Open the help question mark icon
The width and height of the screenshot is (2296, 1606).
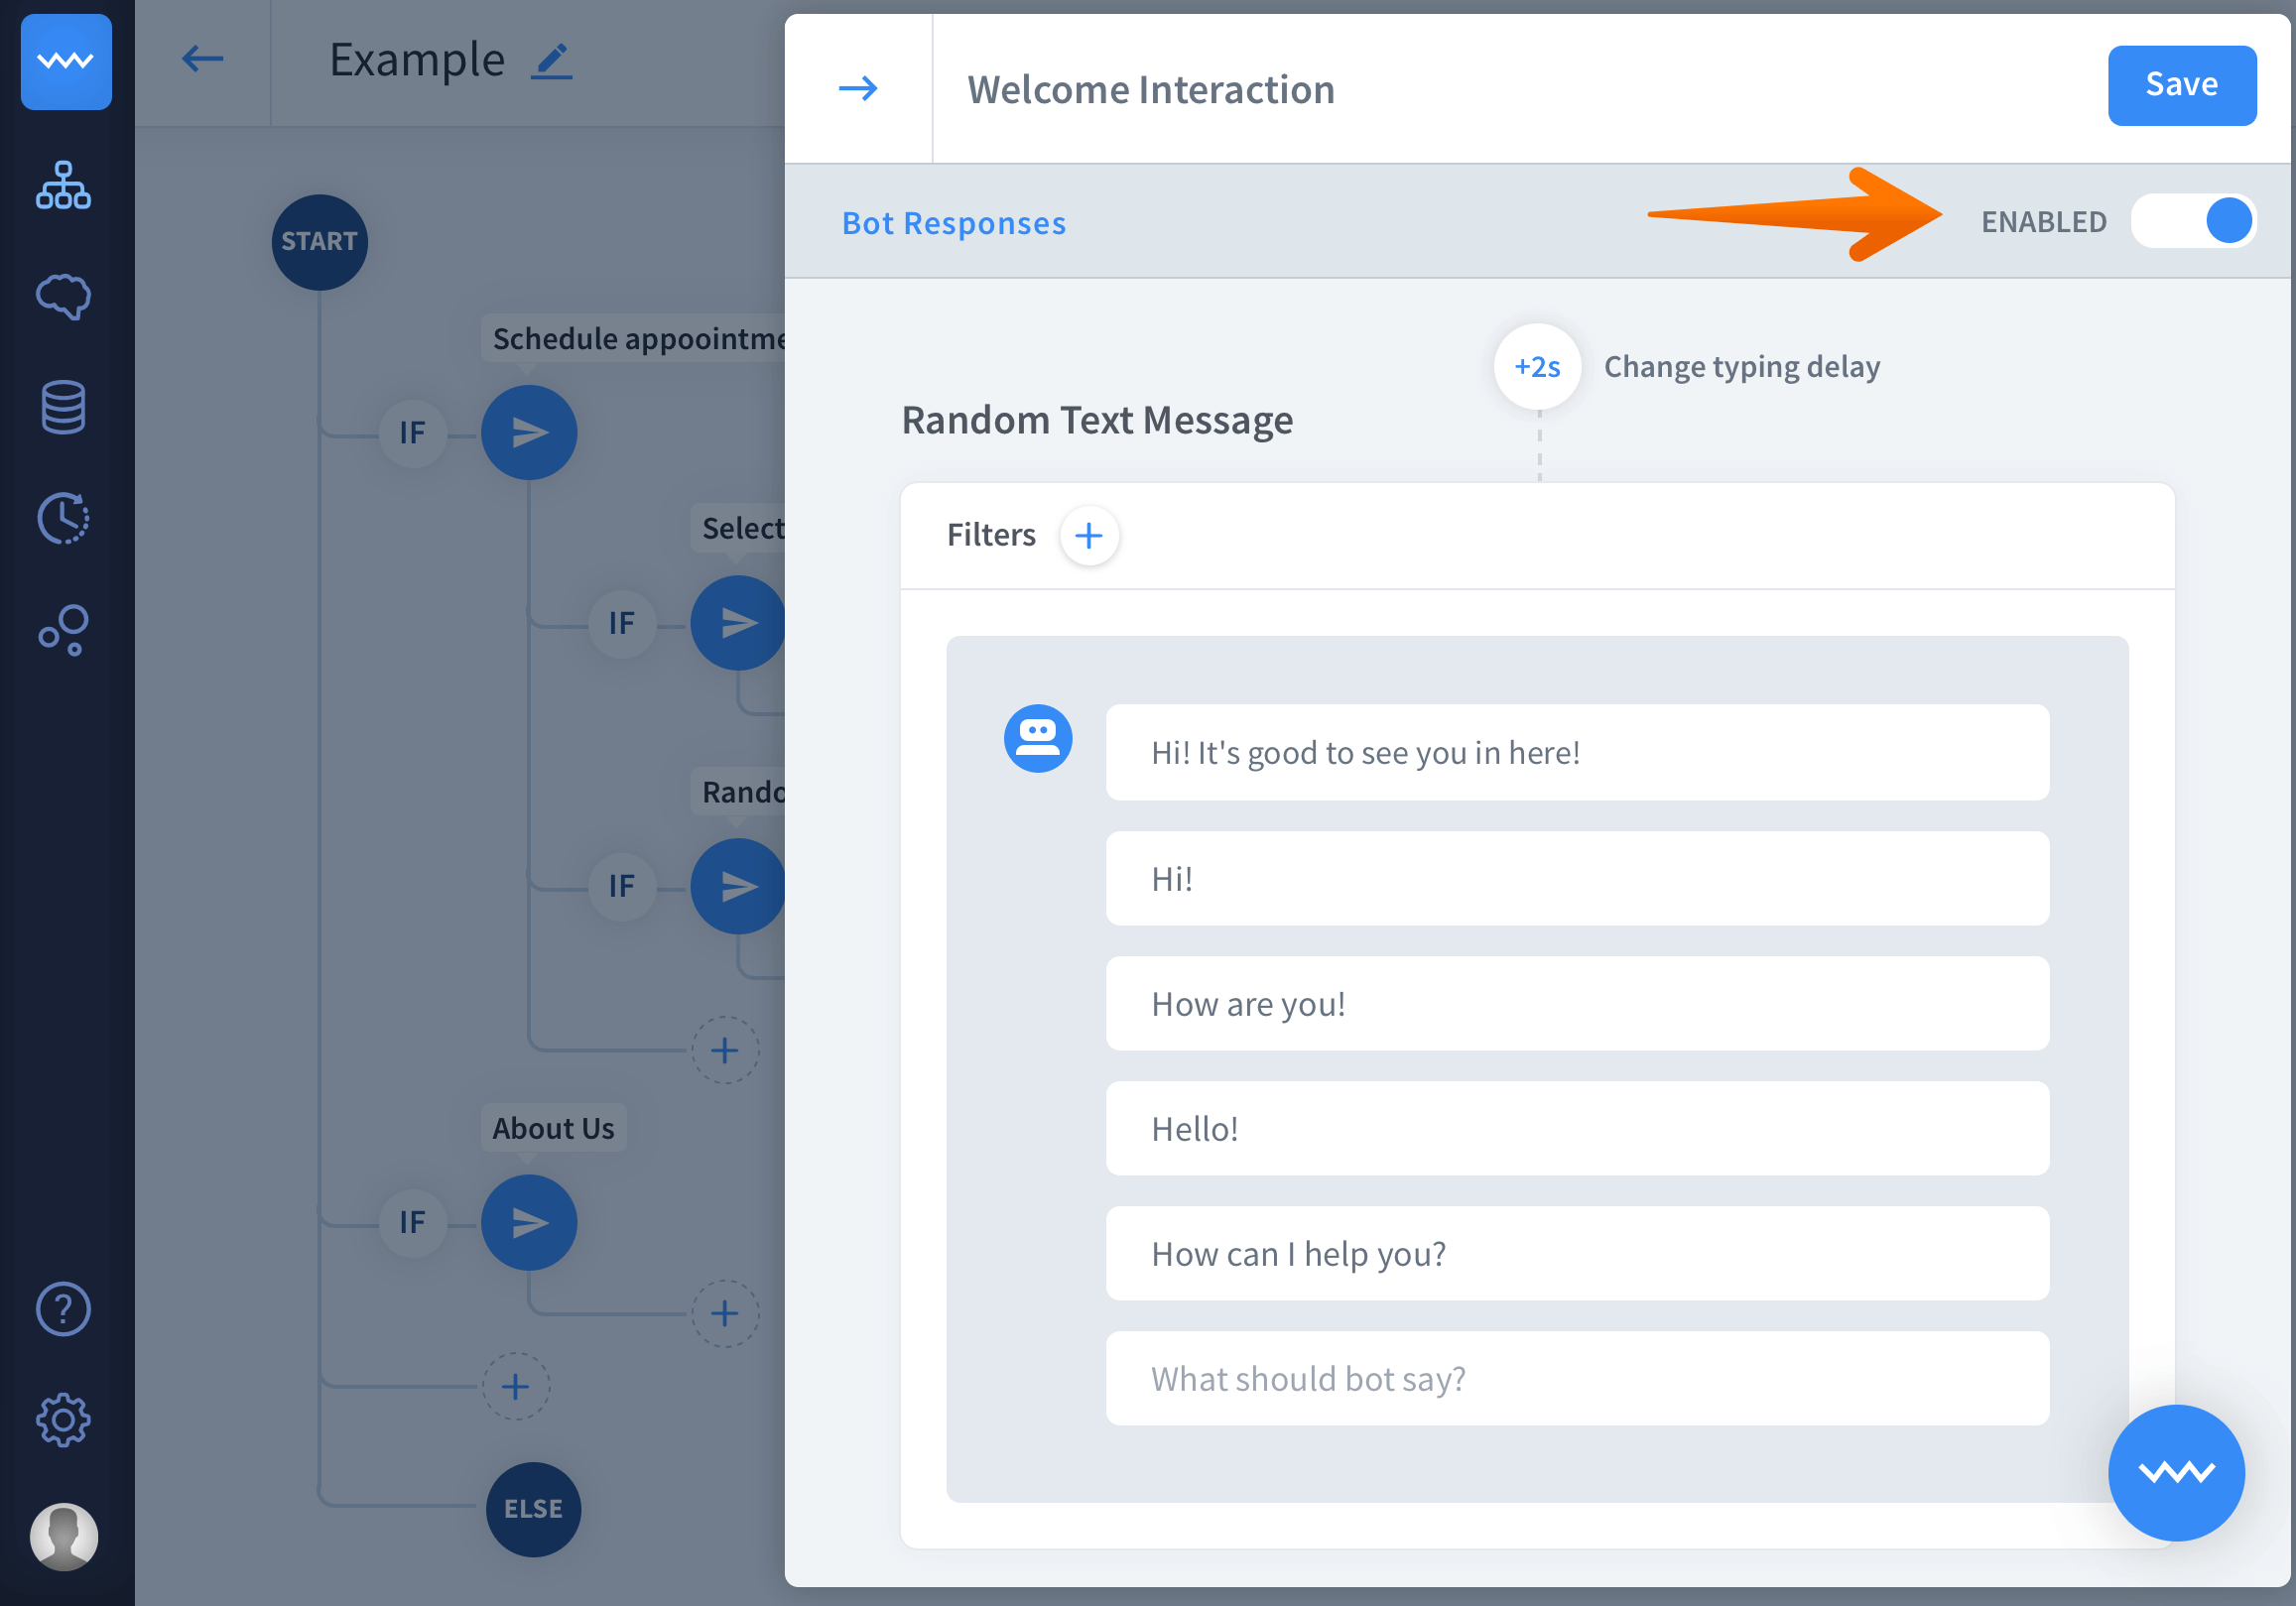pos(63,1308)
